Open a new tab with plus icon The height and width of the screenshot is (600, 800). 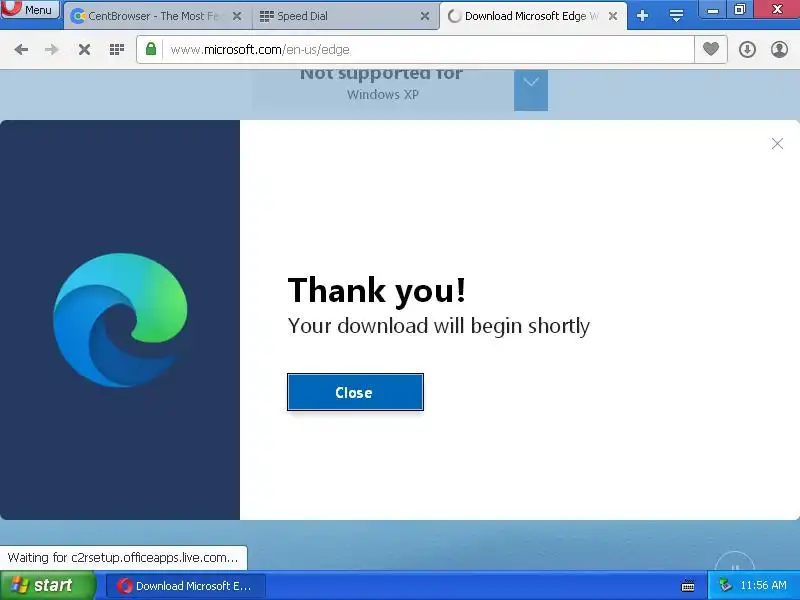point(642,16)
